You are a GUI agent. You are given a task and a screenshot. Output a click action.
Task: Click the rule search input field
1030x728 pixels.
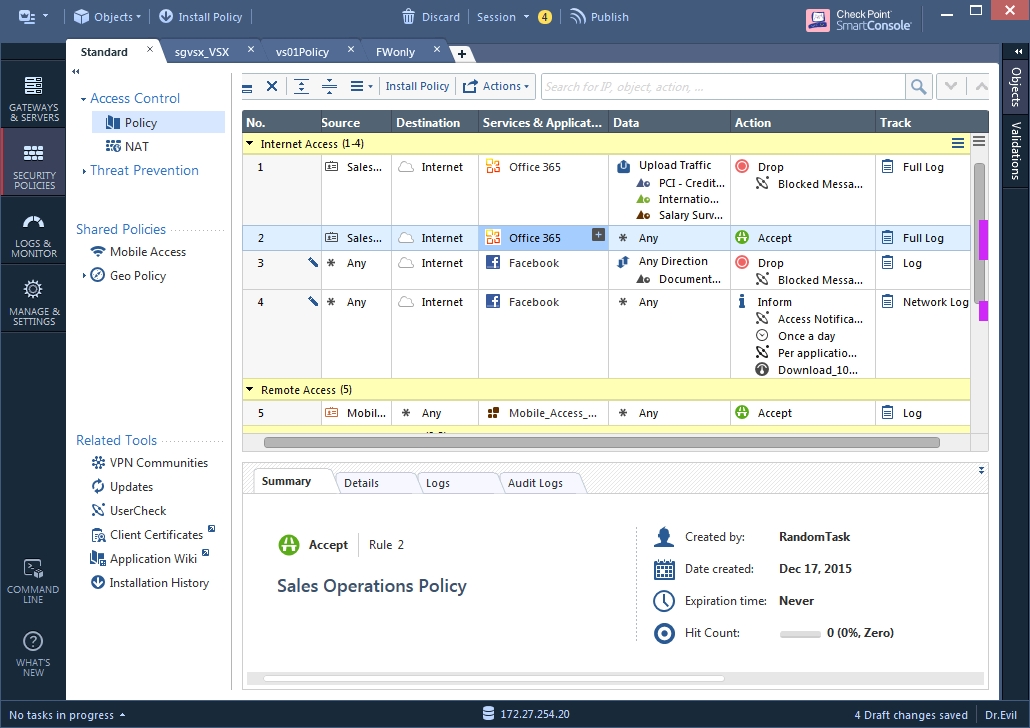(x=722, y=87)
